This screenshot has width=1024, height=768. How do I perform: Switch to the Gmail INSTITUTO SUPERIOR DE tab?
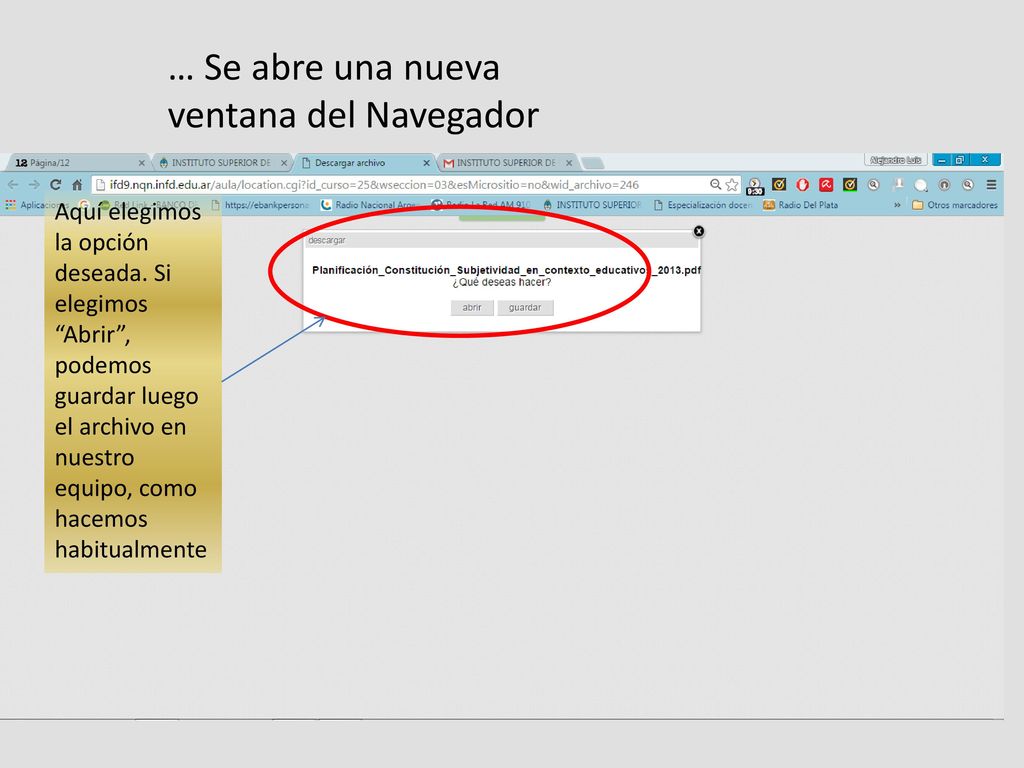506,163
